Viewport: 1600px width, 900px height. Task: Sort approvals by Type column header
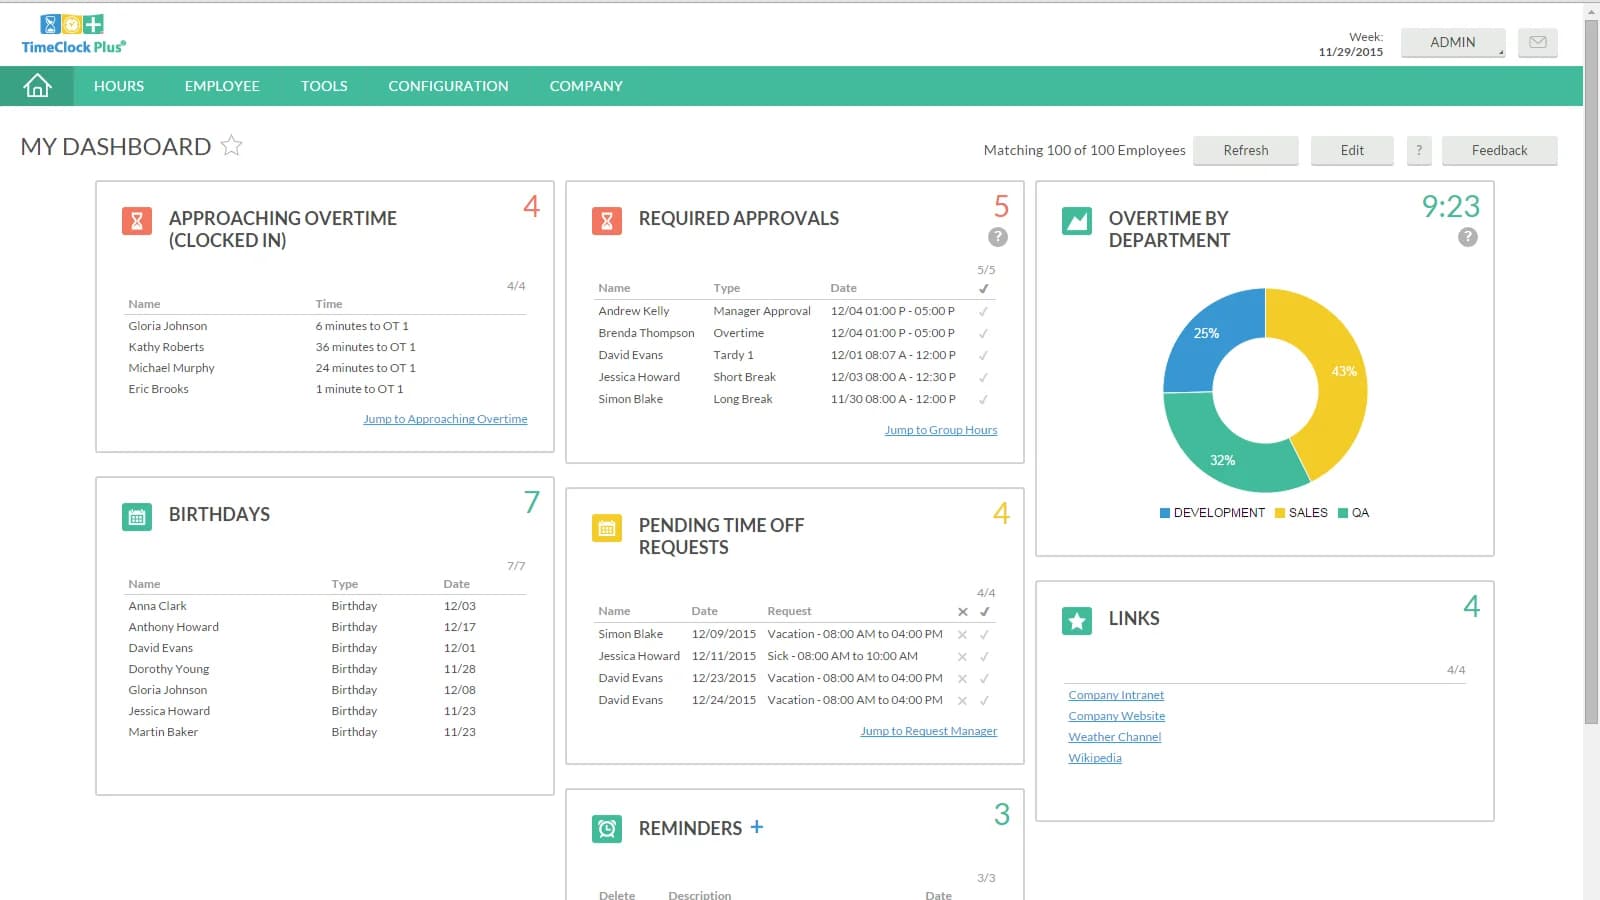727,288
